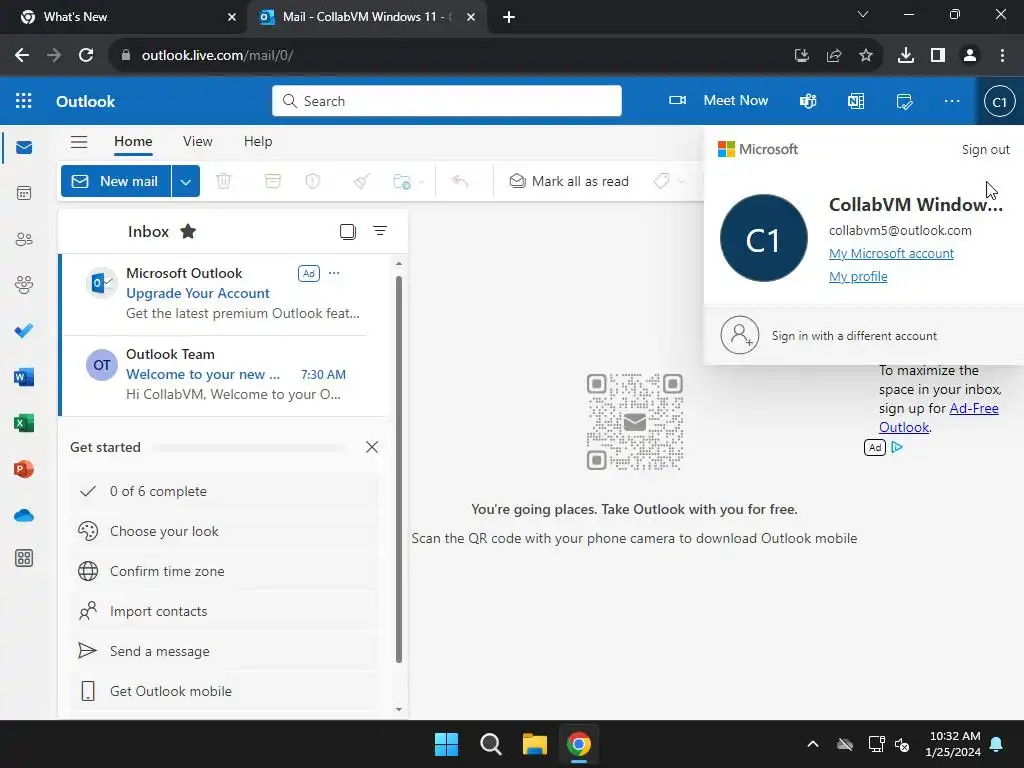
Task: Launch Word from the left sidebar
Action: [24, 377]
